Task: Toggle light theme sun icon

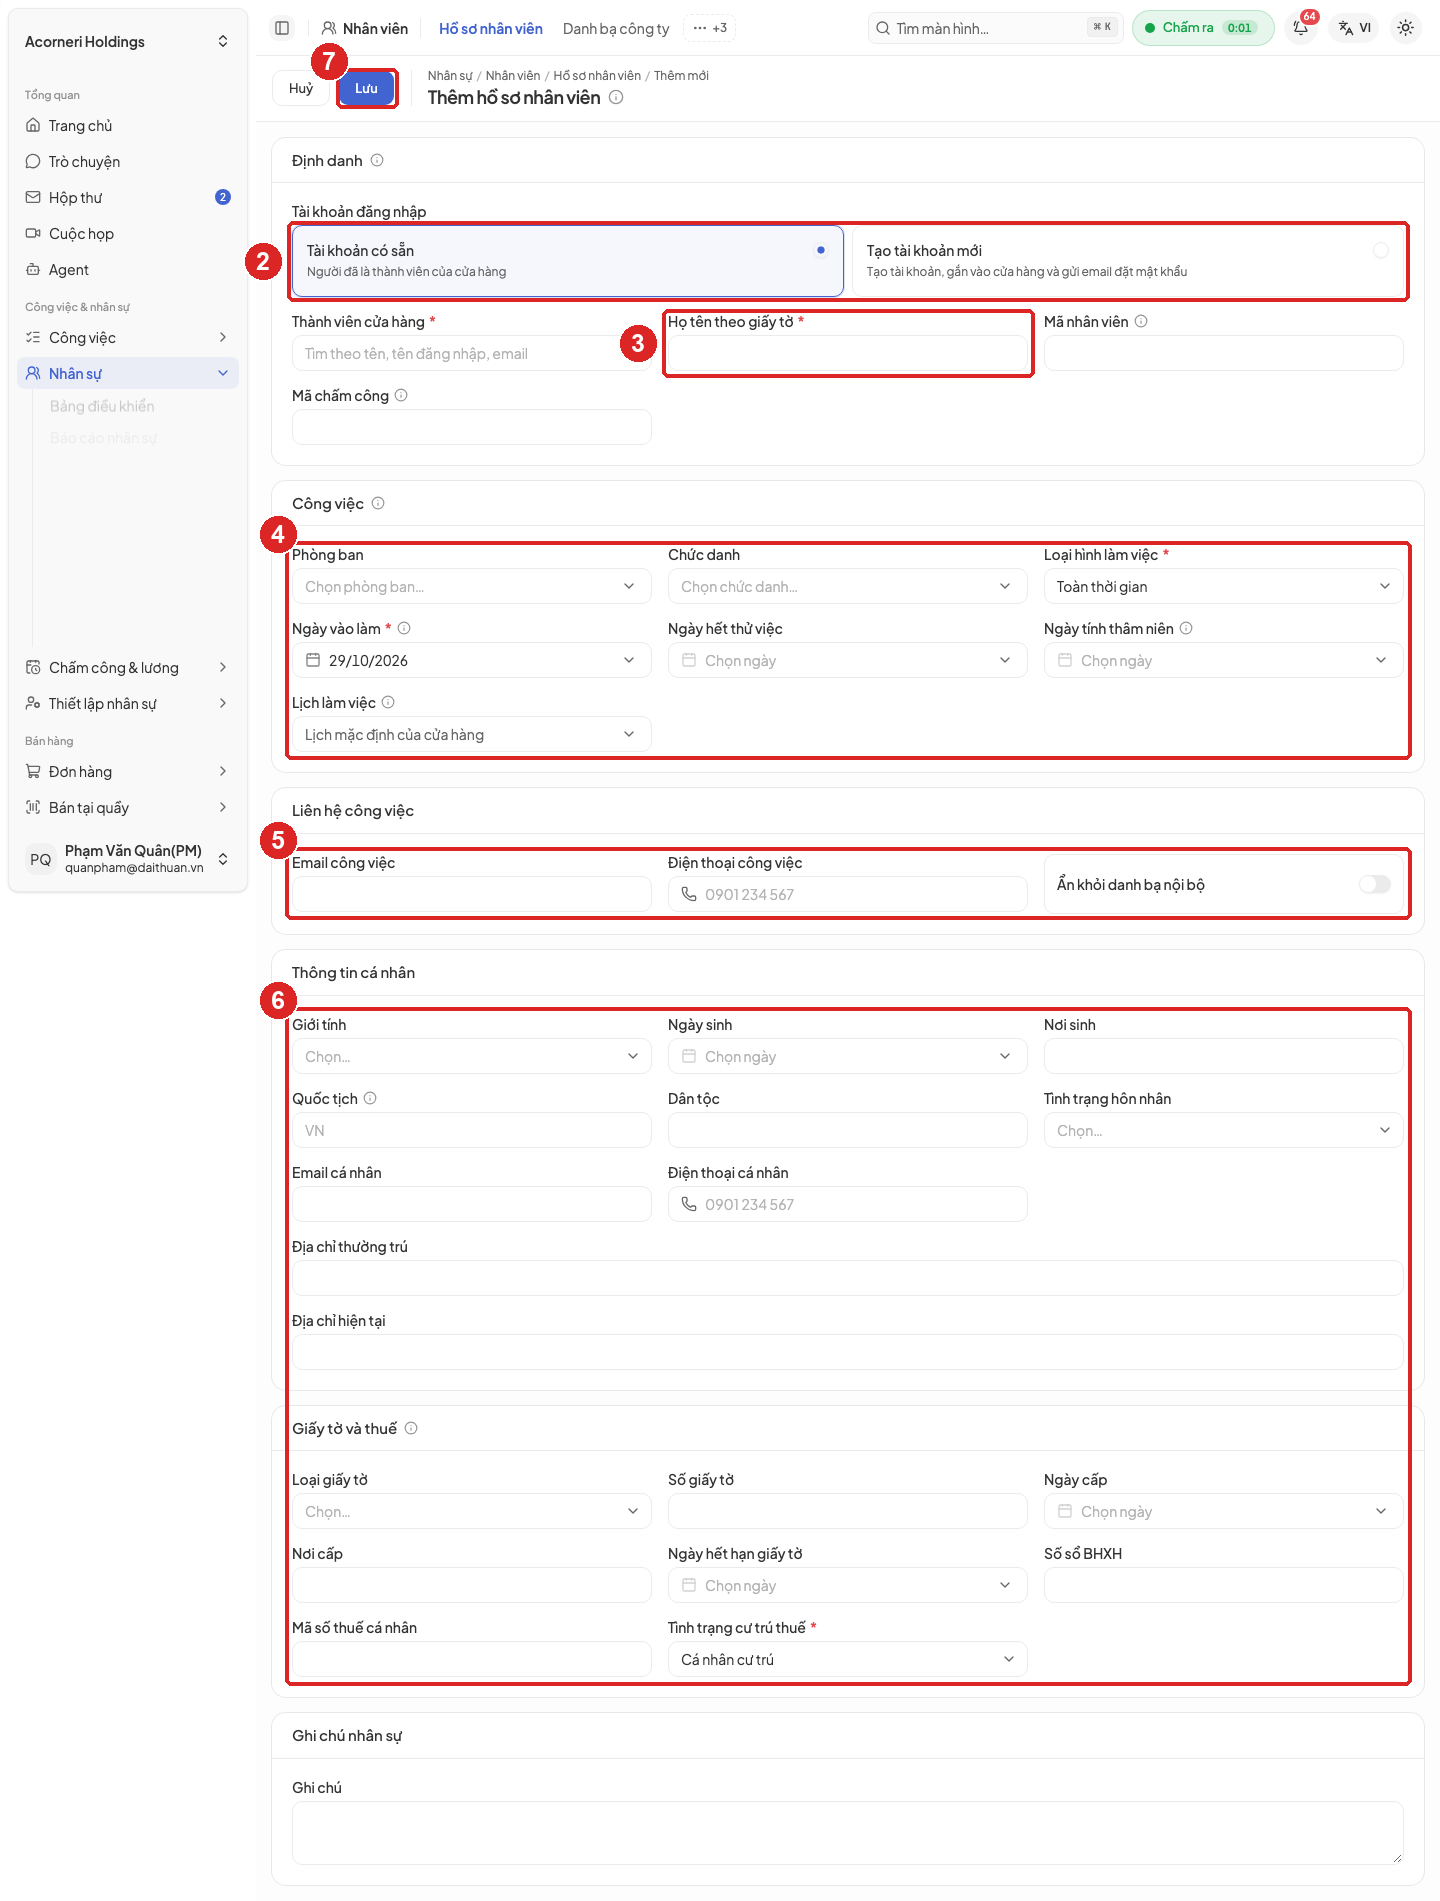Action: 1405,28
